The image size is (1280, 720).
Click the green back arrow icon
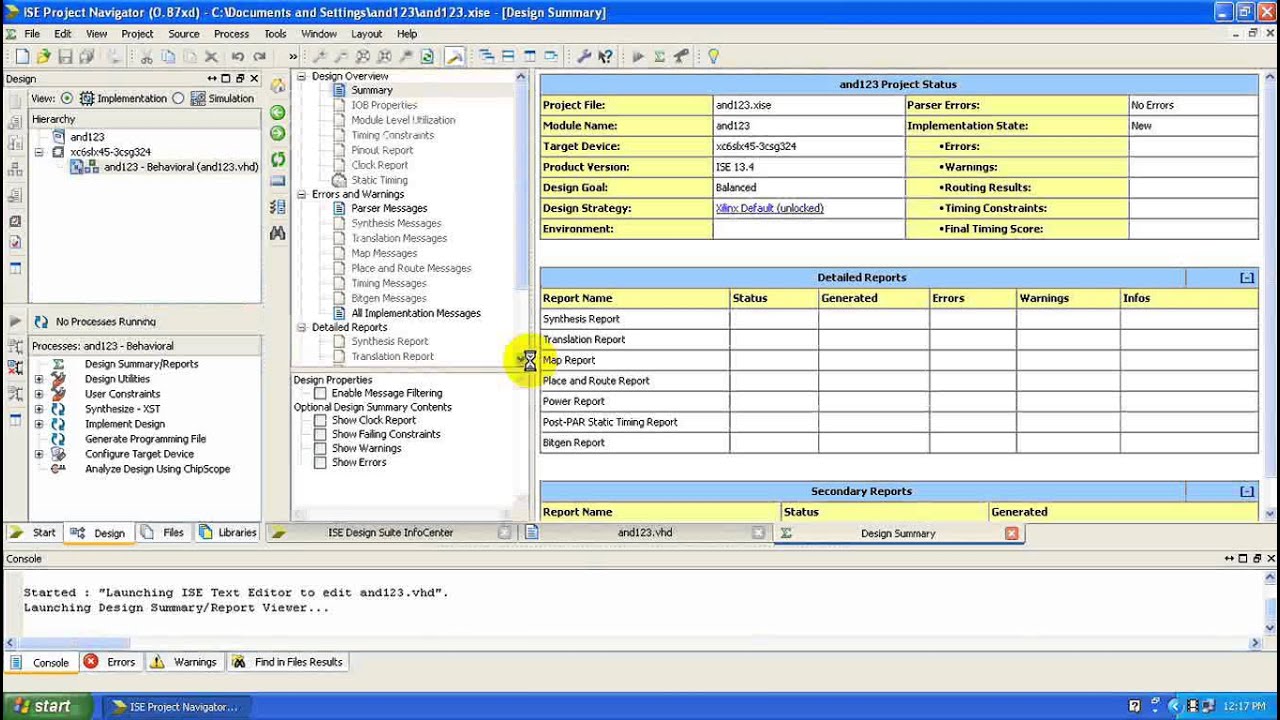pyautogui.click(x=278, y=112)
